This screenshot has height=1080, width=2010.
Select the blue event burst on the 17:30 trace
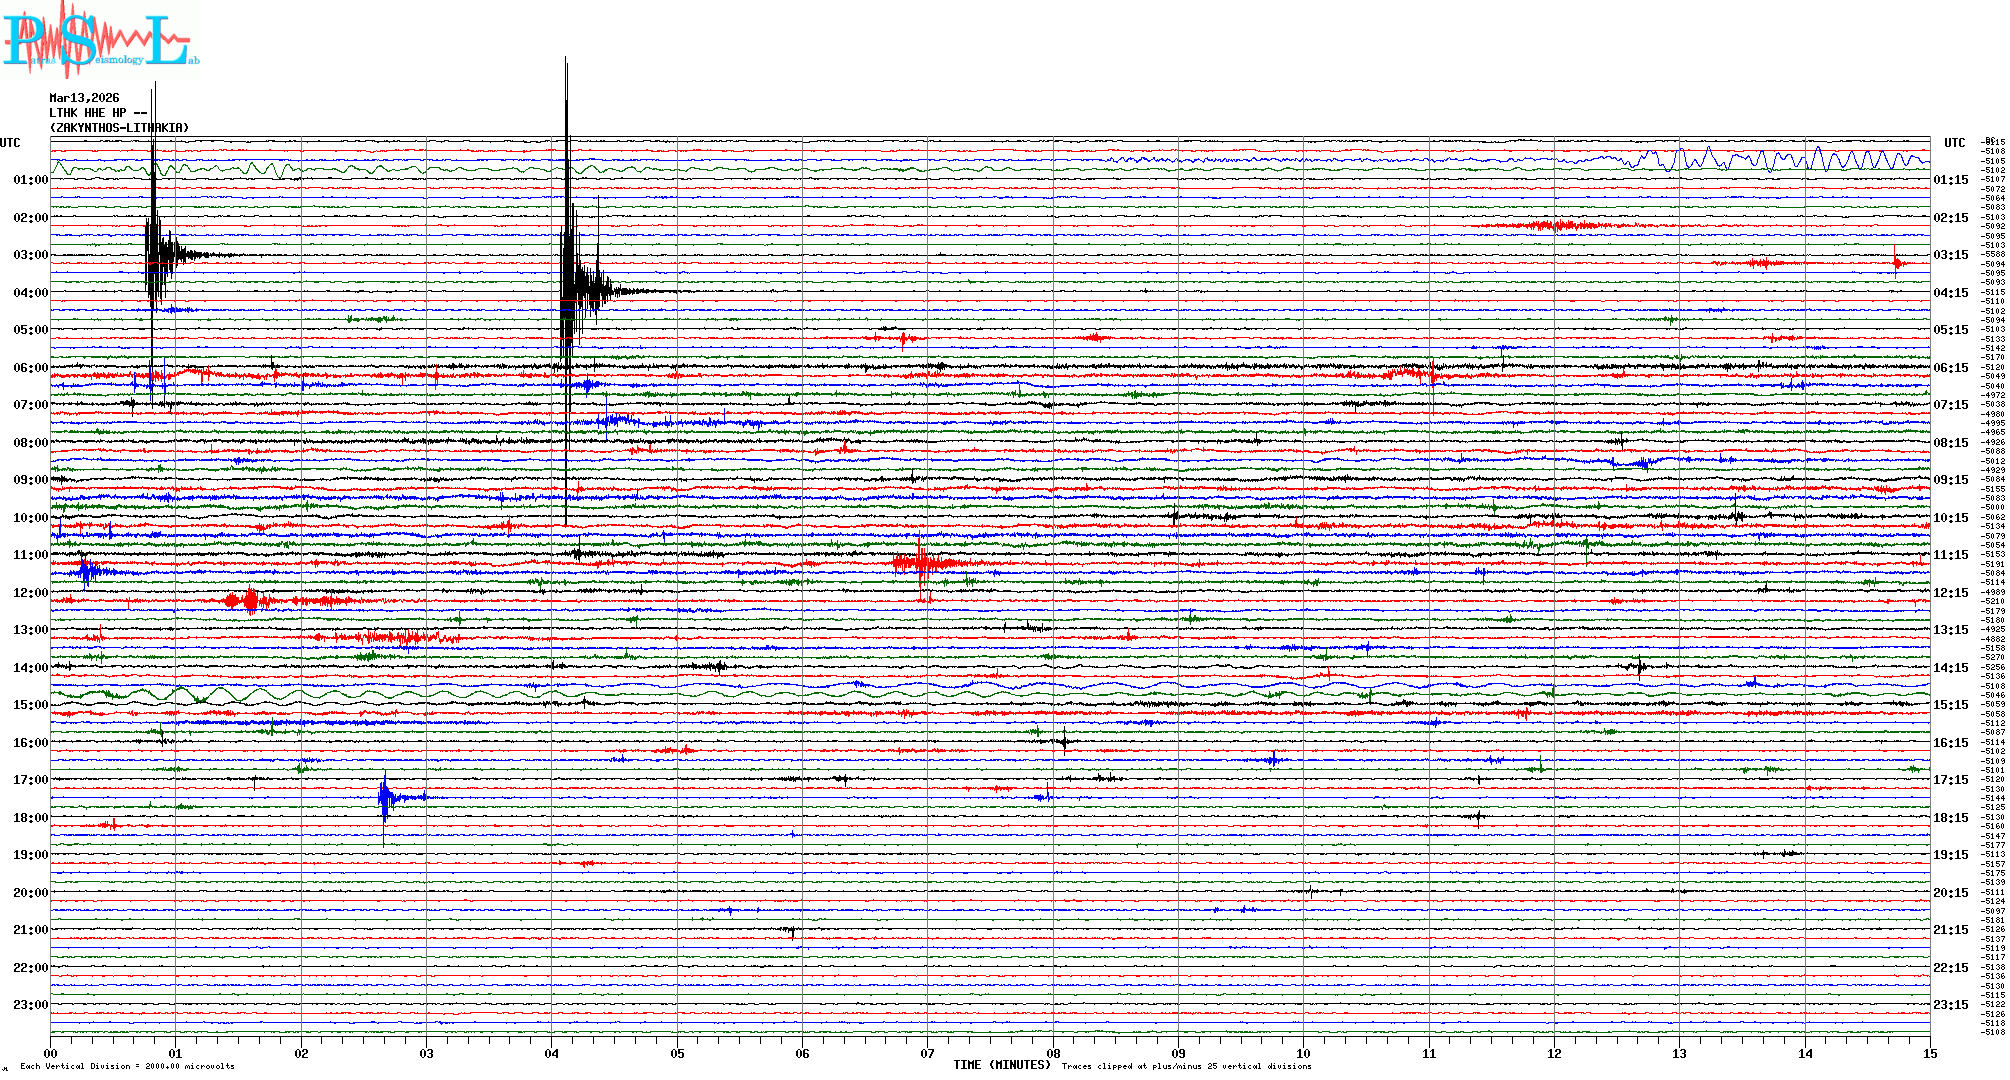[387, 797]
